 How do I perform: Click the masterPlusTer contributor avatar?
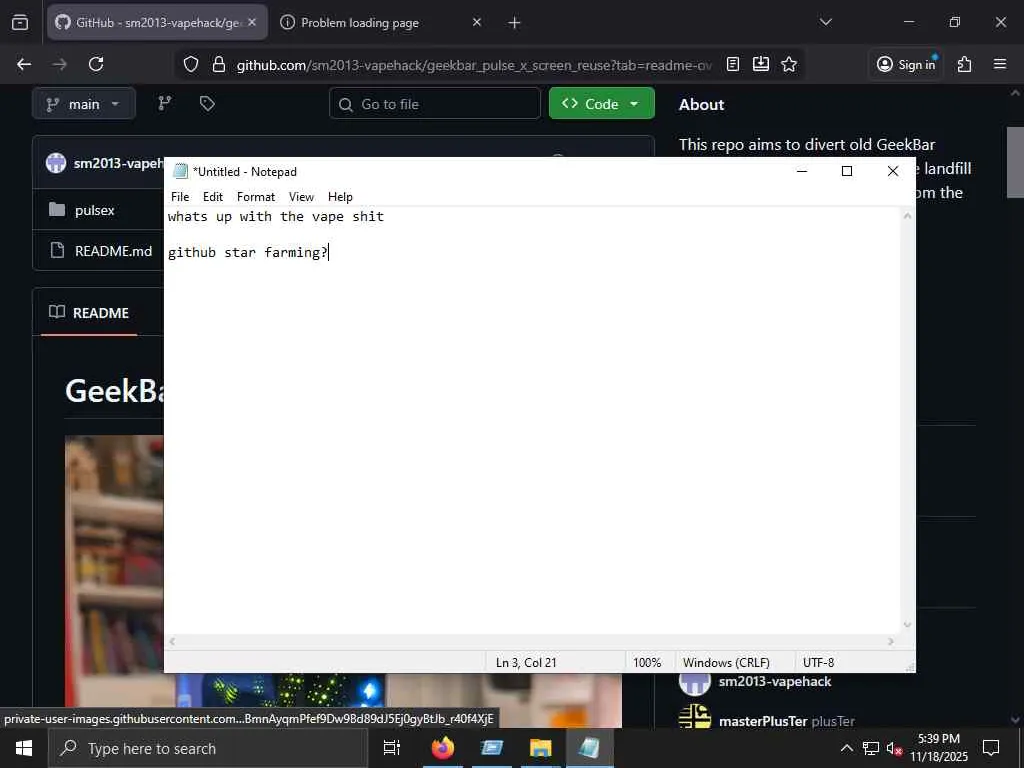695,716
